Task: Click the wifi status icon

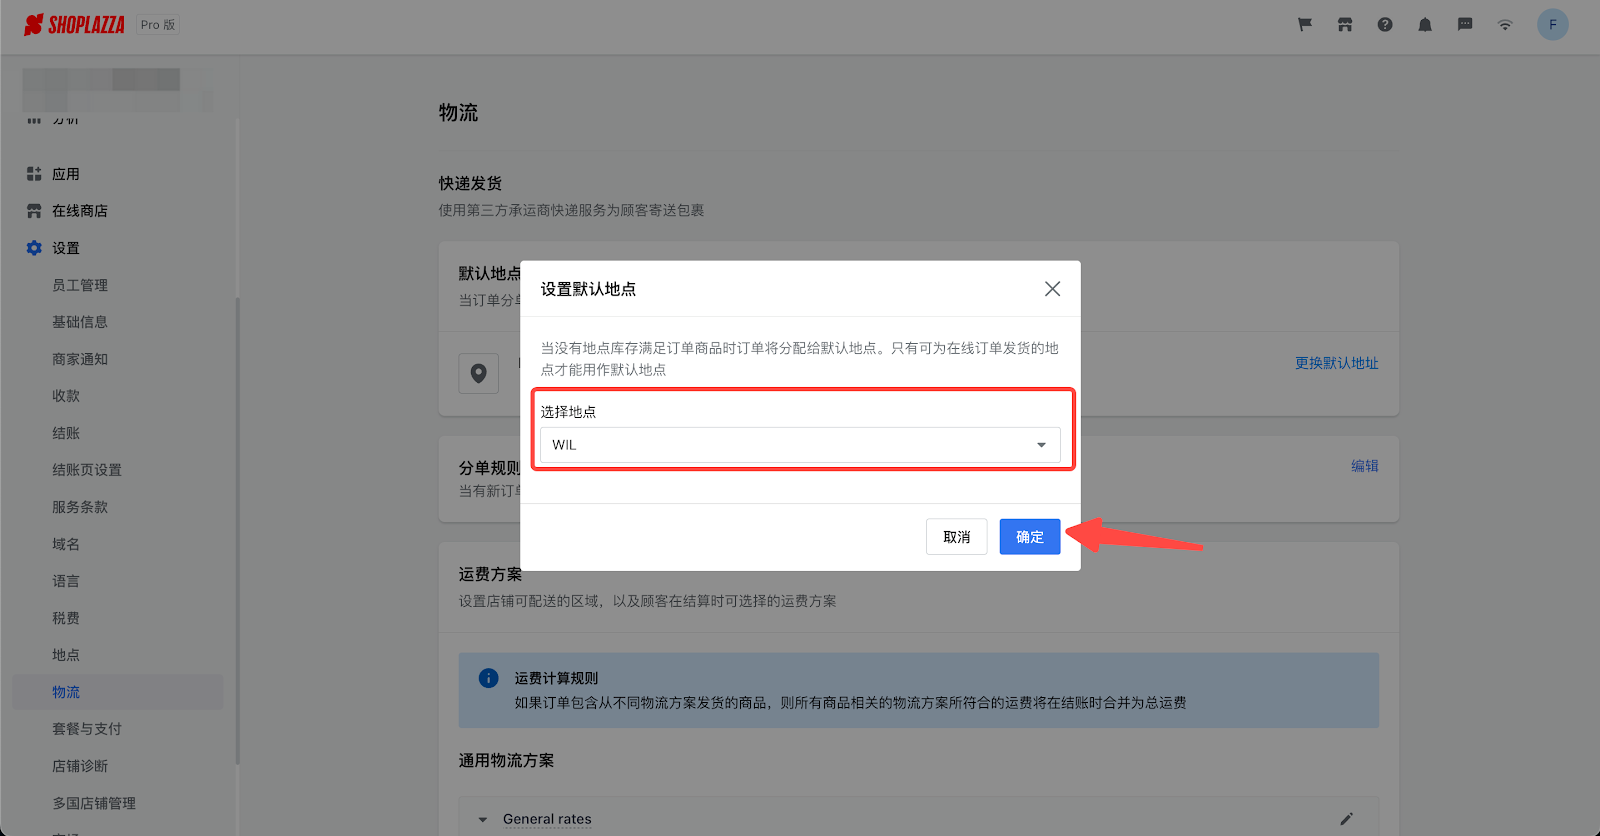Action: pyautogui.click(x=1505, y=25)
